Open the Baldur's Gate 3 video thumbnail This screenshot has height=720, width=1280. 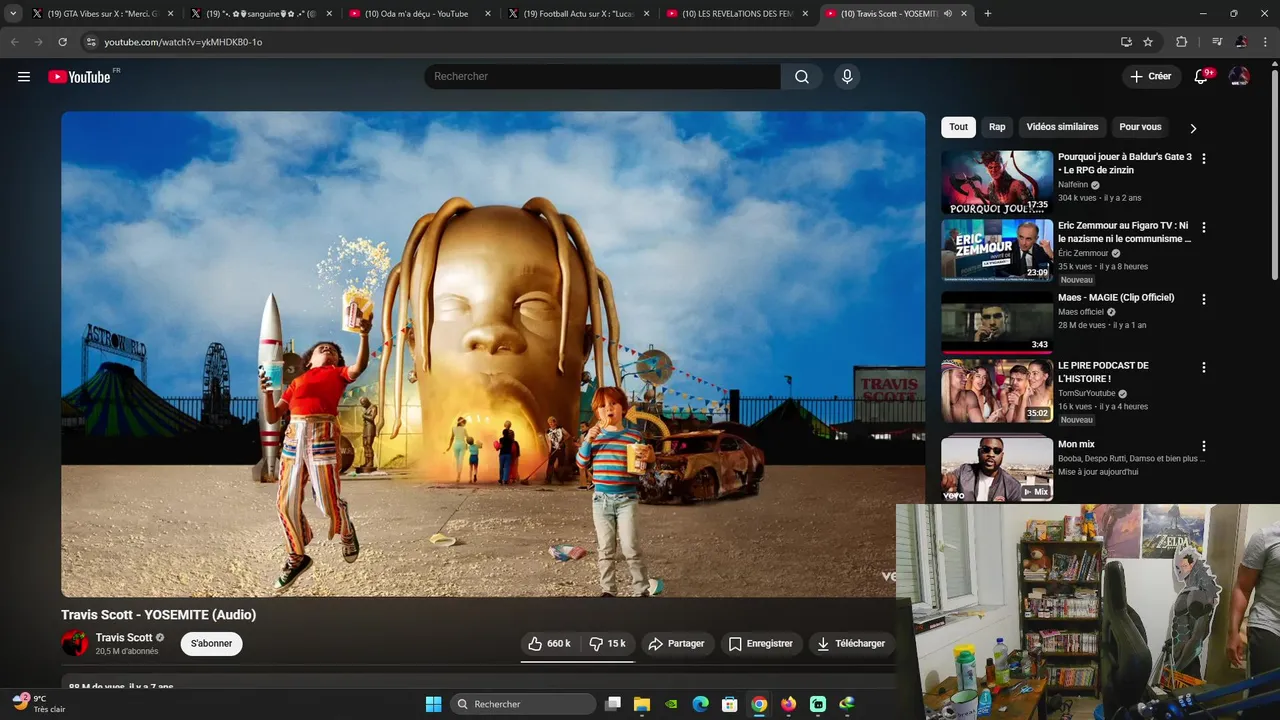997,182
